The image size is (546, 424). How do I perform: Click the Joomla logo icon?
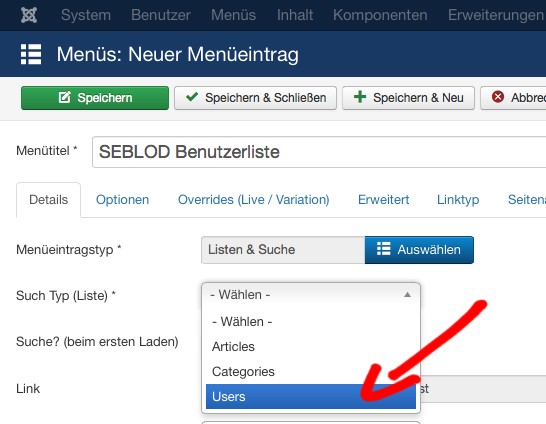pyautogui.click(x=29, y=15)
